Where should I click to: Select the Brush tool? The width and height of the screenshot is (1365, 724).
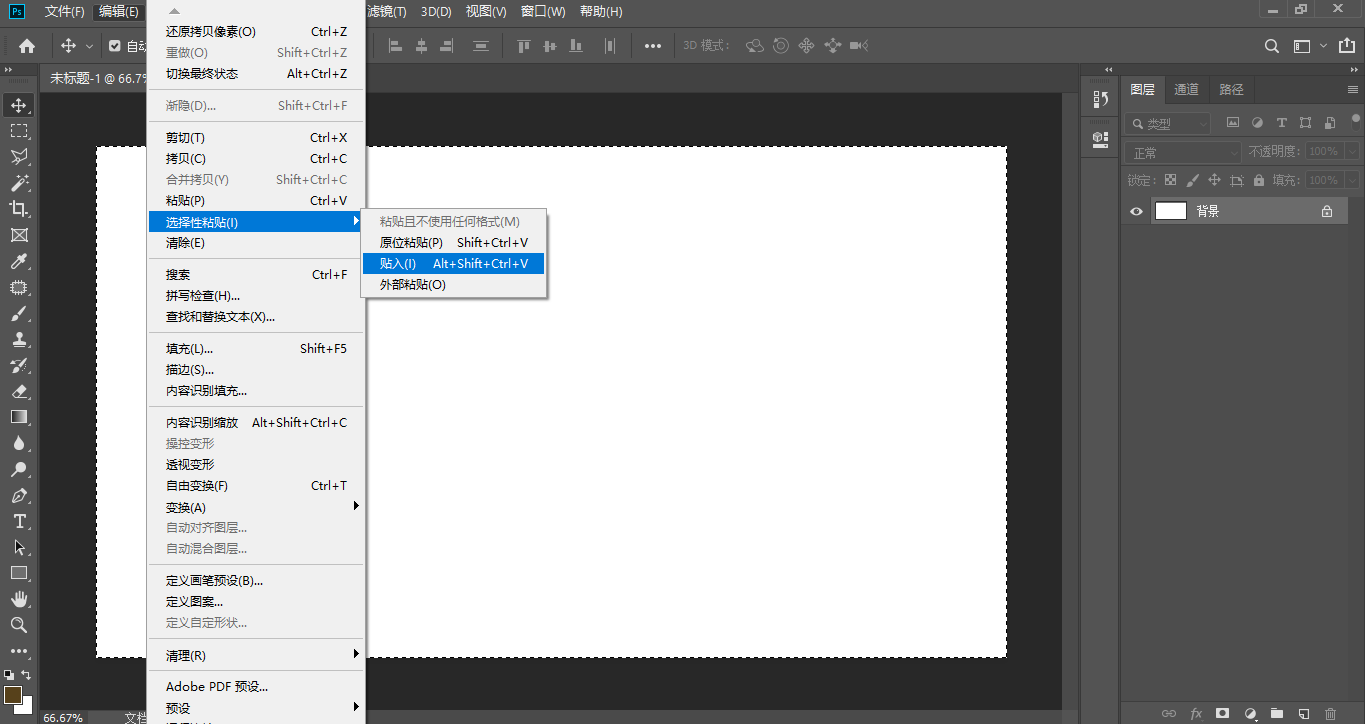coord(19,313)
